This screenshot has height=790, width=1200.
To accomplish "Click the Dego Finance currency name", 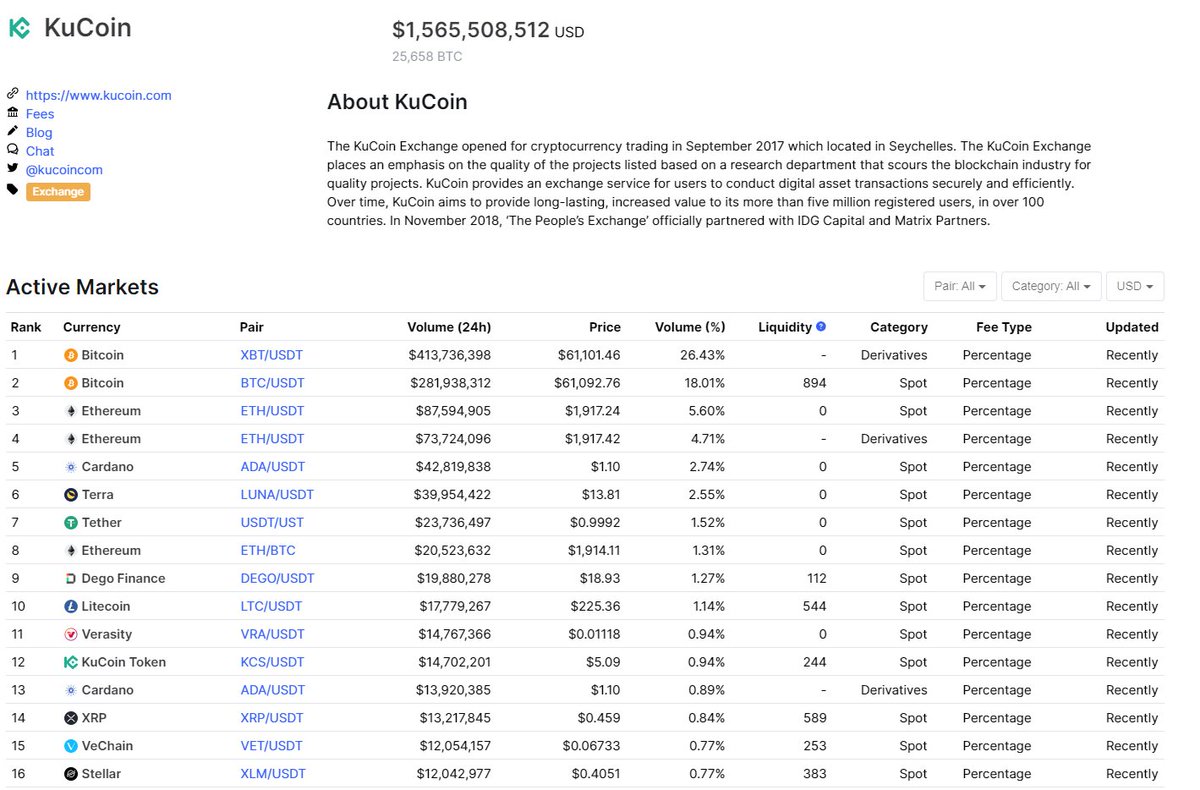I will (123, 579).
